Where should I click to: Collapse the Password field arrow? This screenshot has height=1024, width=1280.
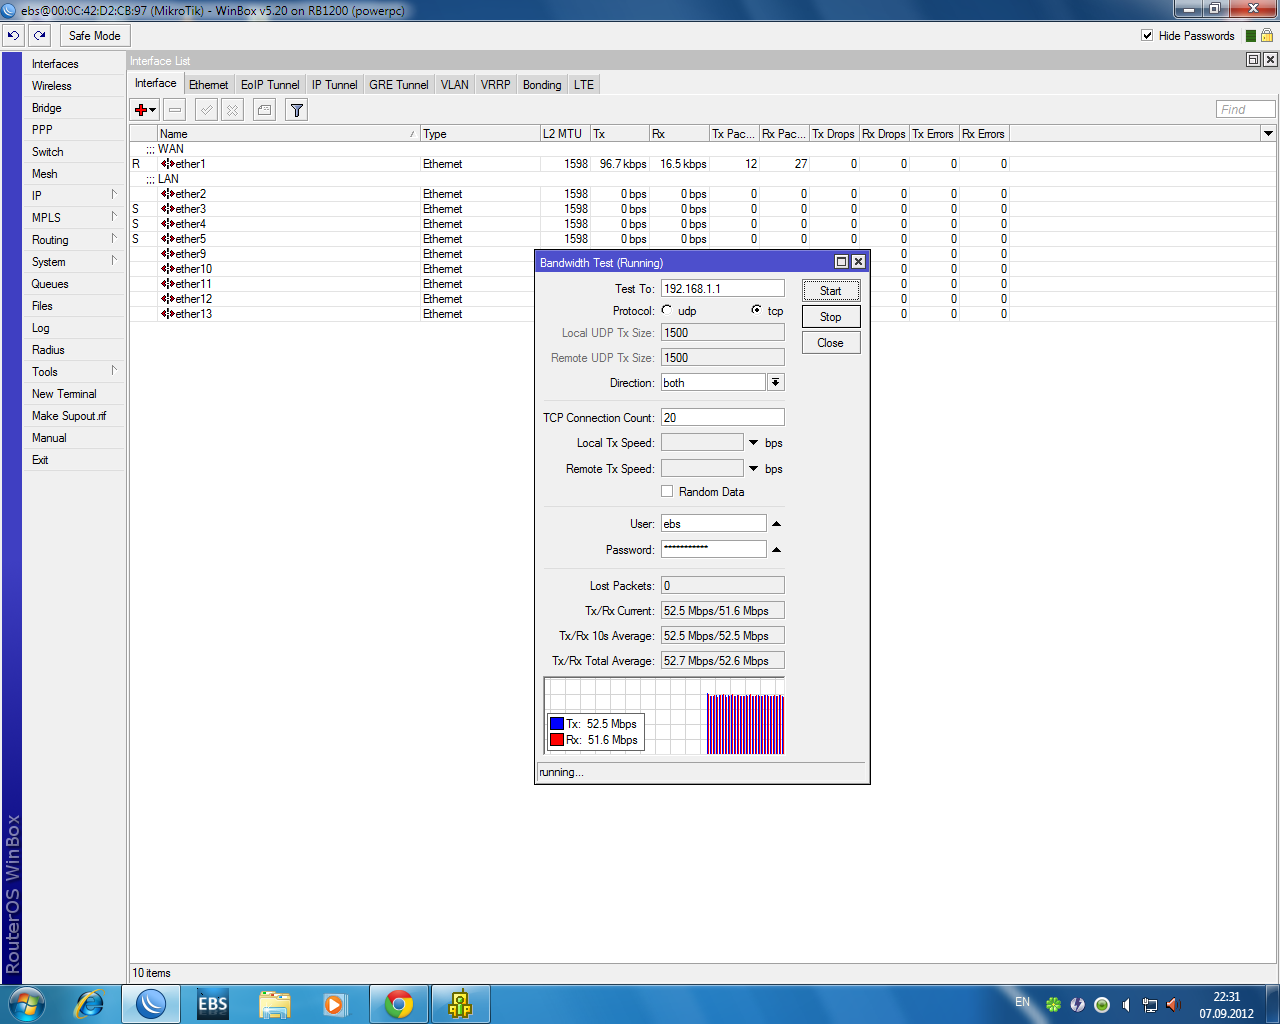[x=776, y=549]
